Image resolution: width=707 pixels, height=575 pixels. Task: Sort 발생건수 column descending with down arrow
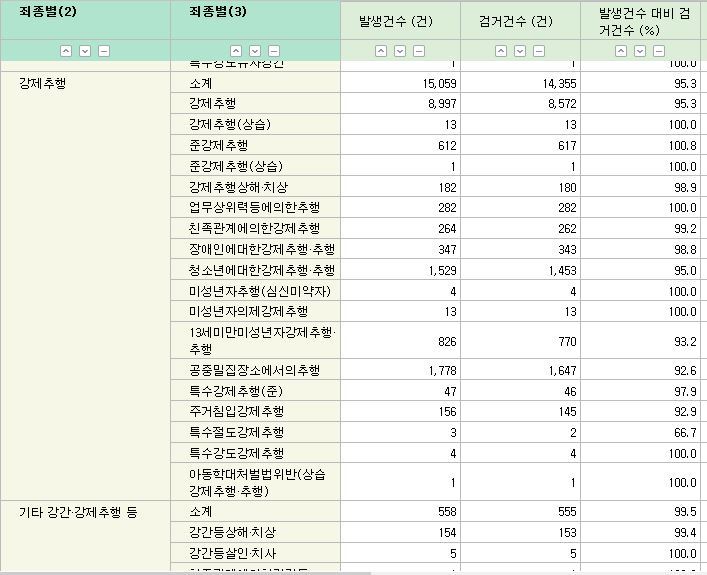(x=400, y=51)
